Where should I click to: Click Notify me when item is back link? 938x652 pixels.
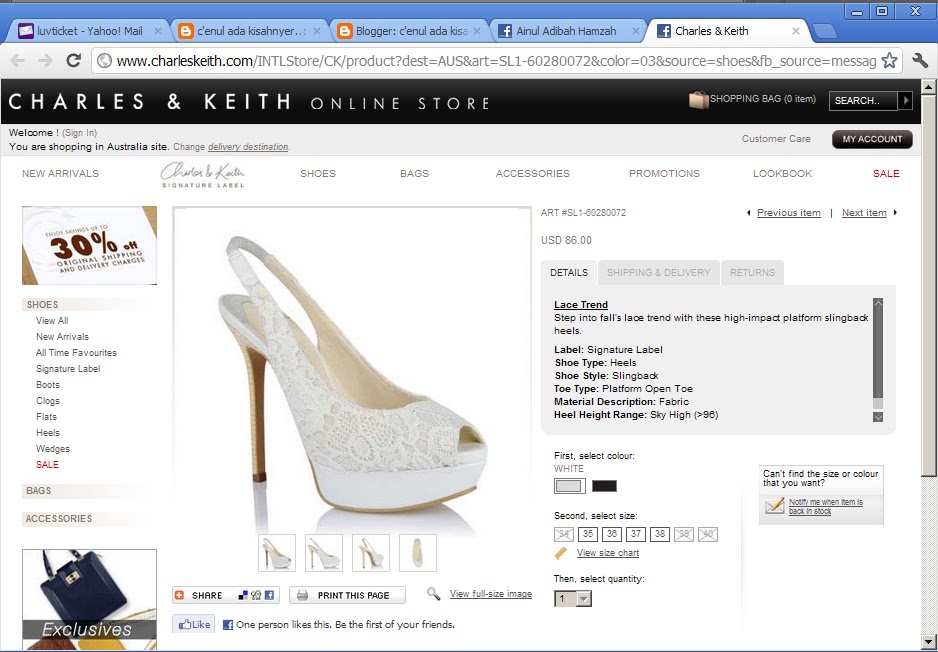click(826, 507)
